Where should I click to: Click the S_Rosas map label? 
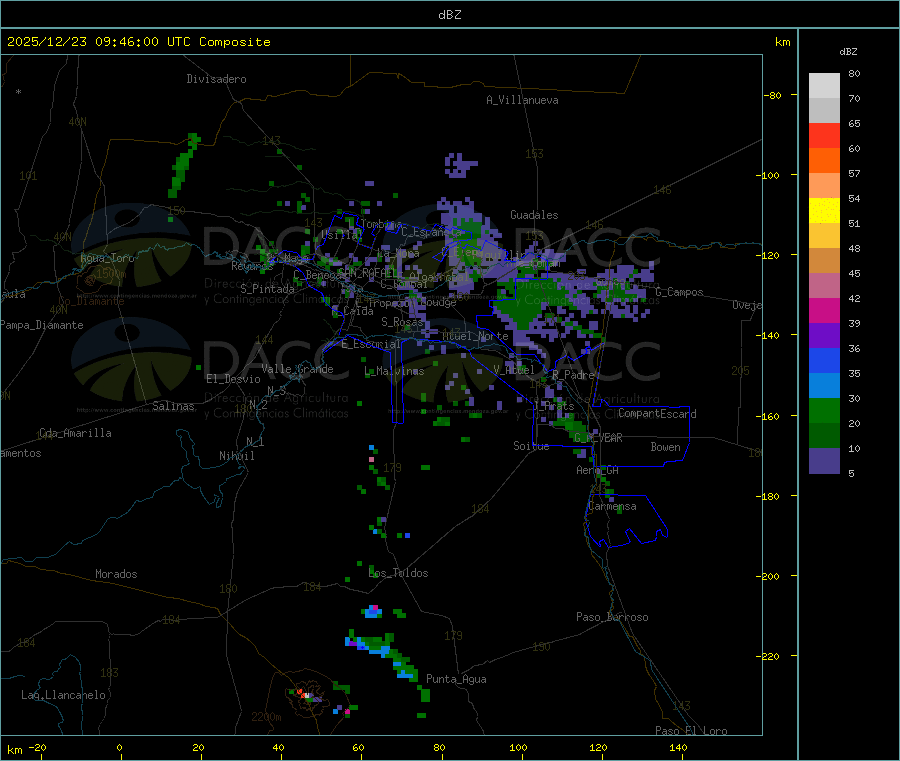(402, 322)
